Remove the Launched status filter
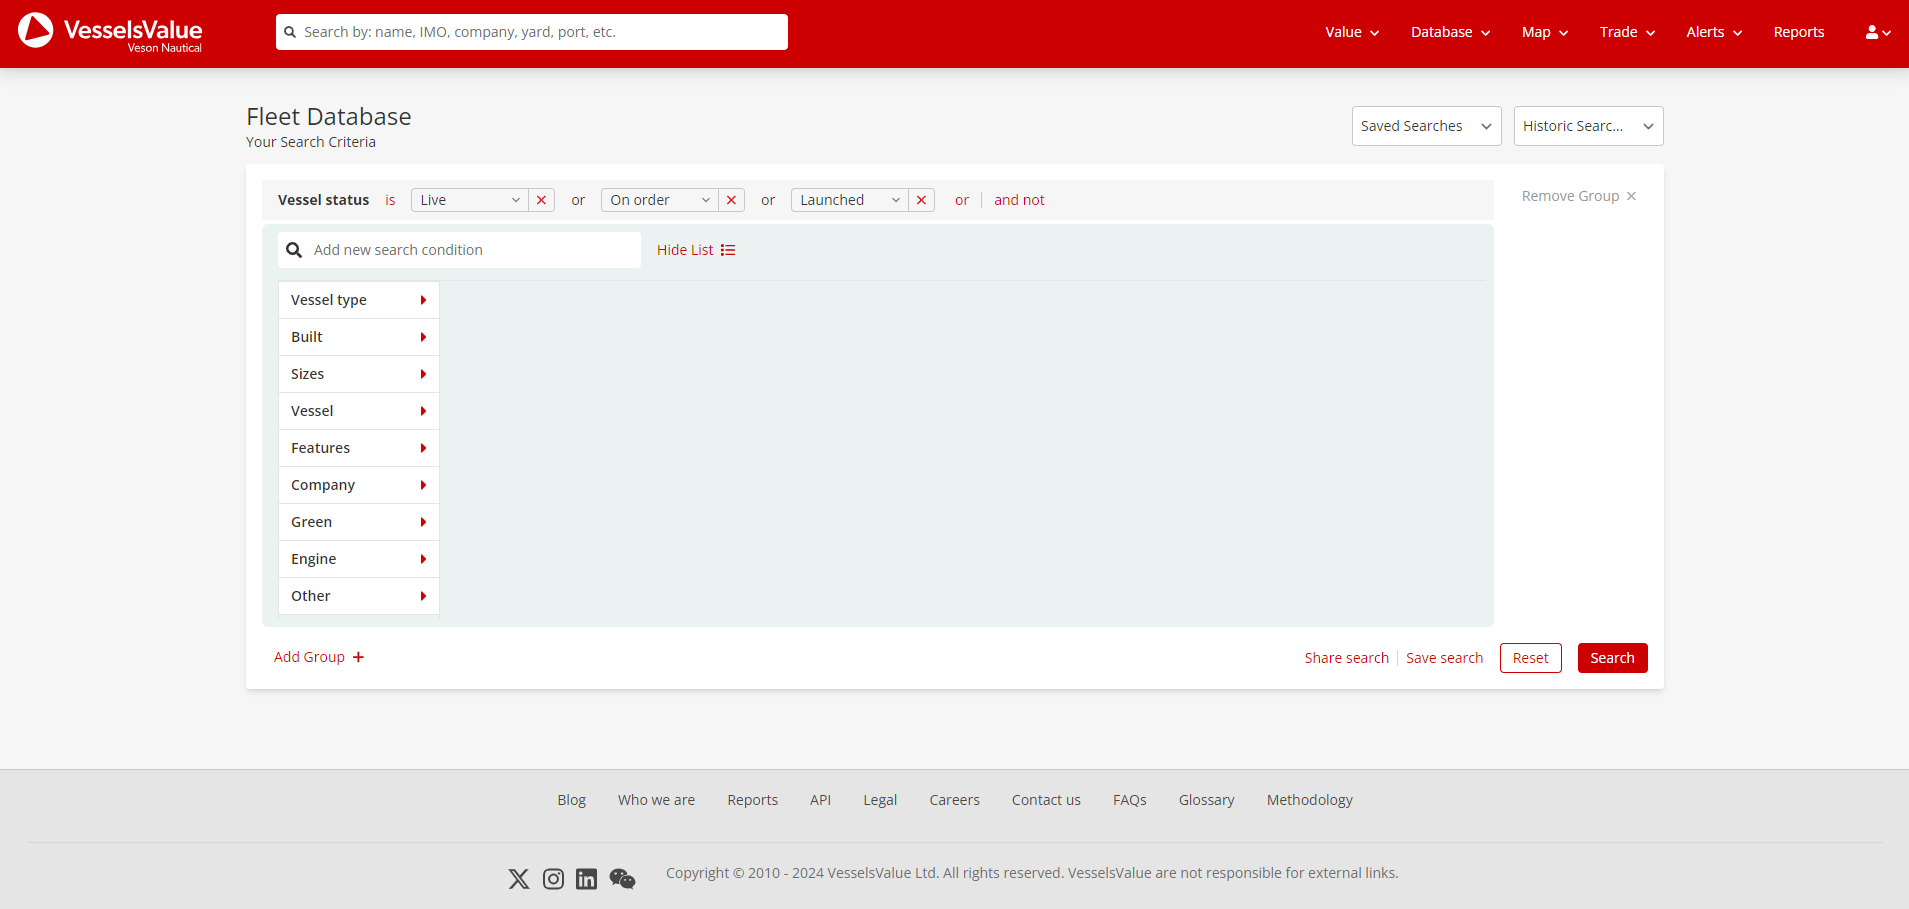The image size is (1909, 909). 921,200
